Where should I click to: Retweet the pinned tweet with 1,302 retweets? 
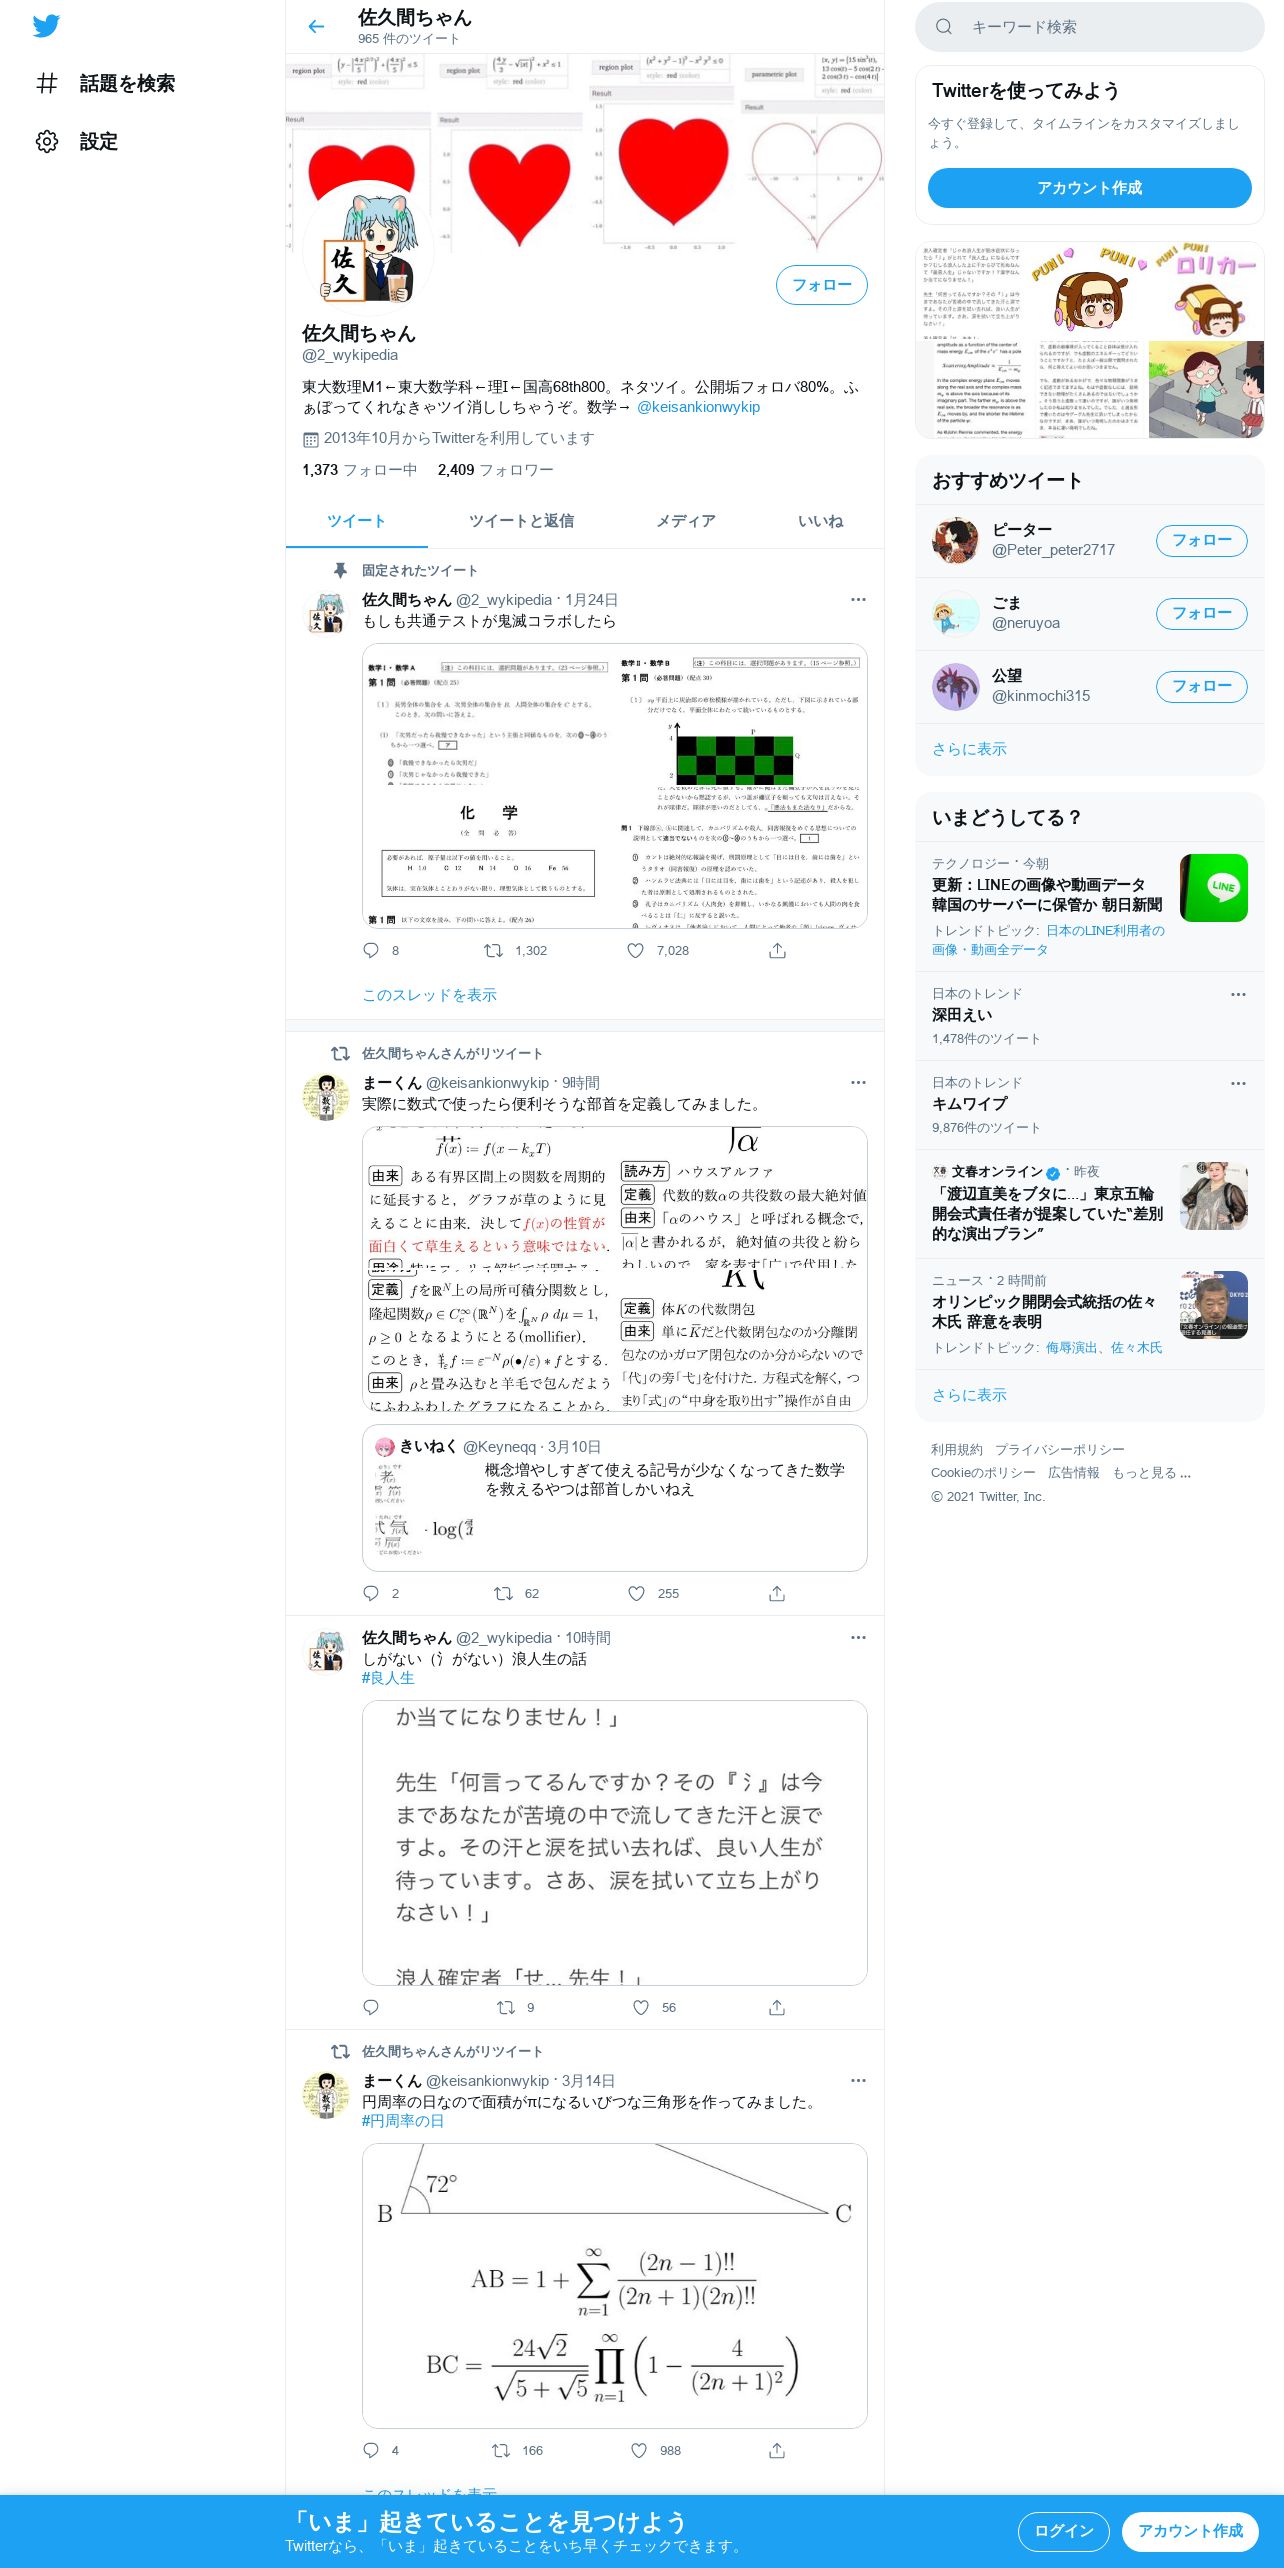click(493, 950)
